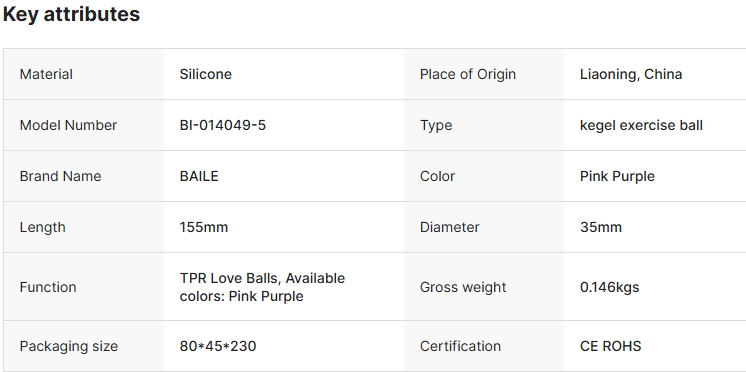746x372 pixels.
Task: Click the Pink Purple color value
Action: pos(617,176)
